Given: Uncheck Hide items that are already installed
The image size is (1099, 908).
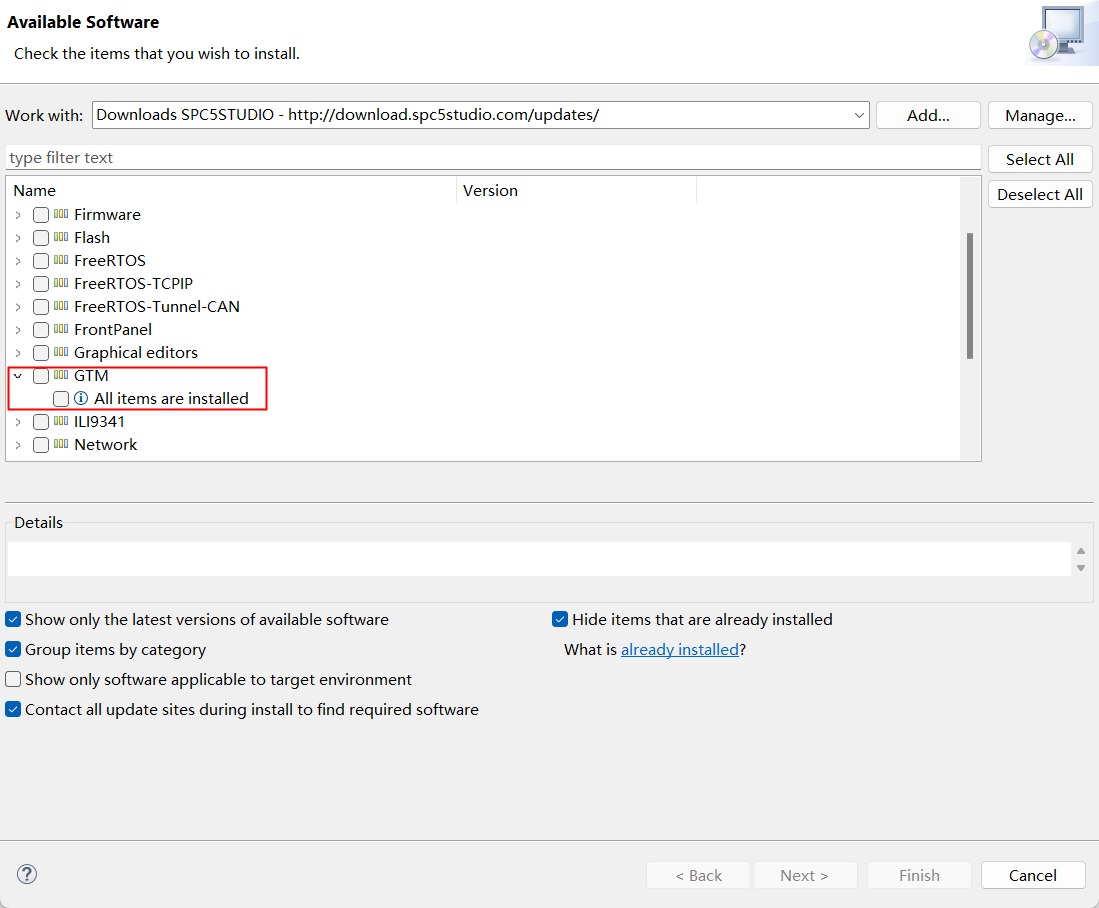Looking at the screenshot, I should pos(560,620).
